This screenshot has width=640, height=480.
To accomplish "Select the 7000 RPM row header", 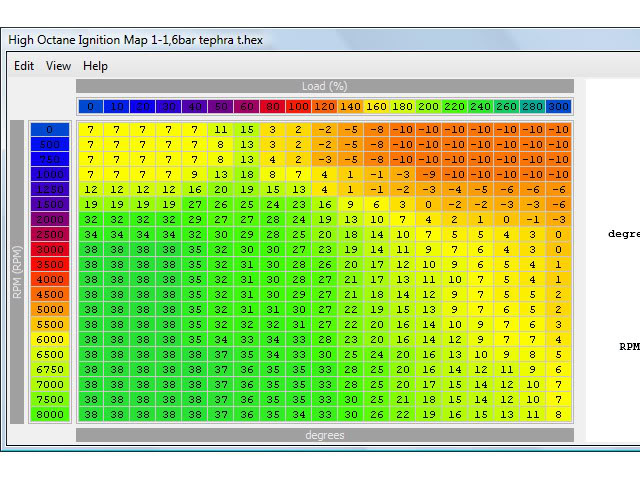I will (50, 384).
